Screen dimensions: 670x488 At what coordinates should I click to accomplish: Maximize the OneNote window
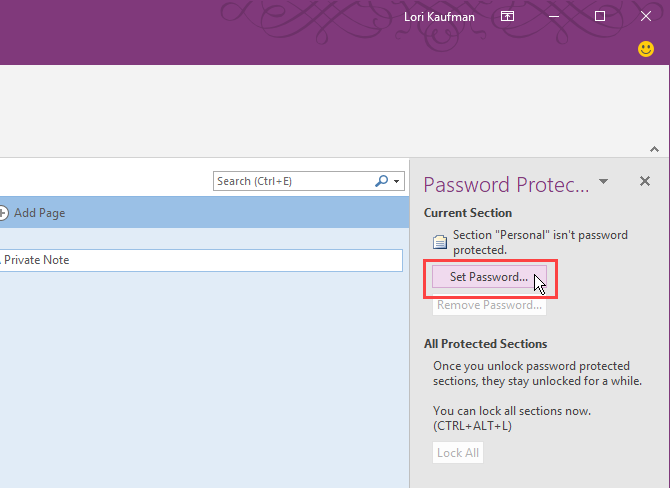600,17
